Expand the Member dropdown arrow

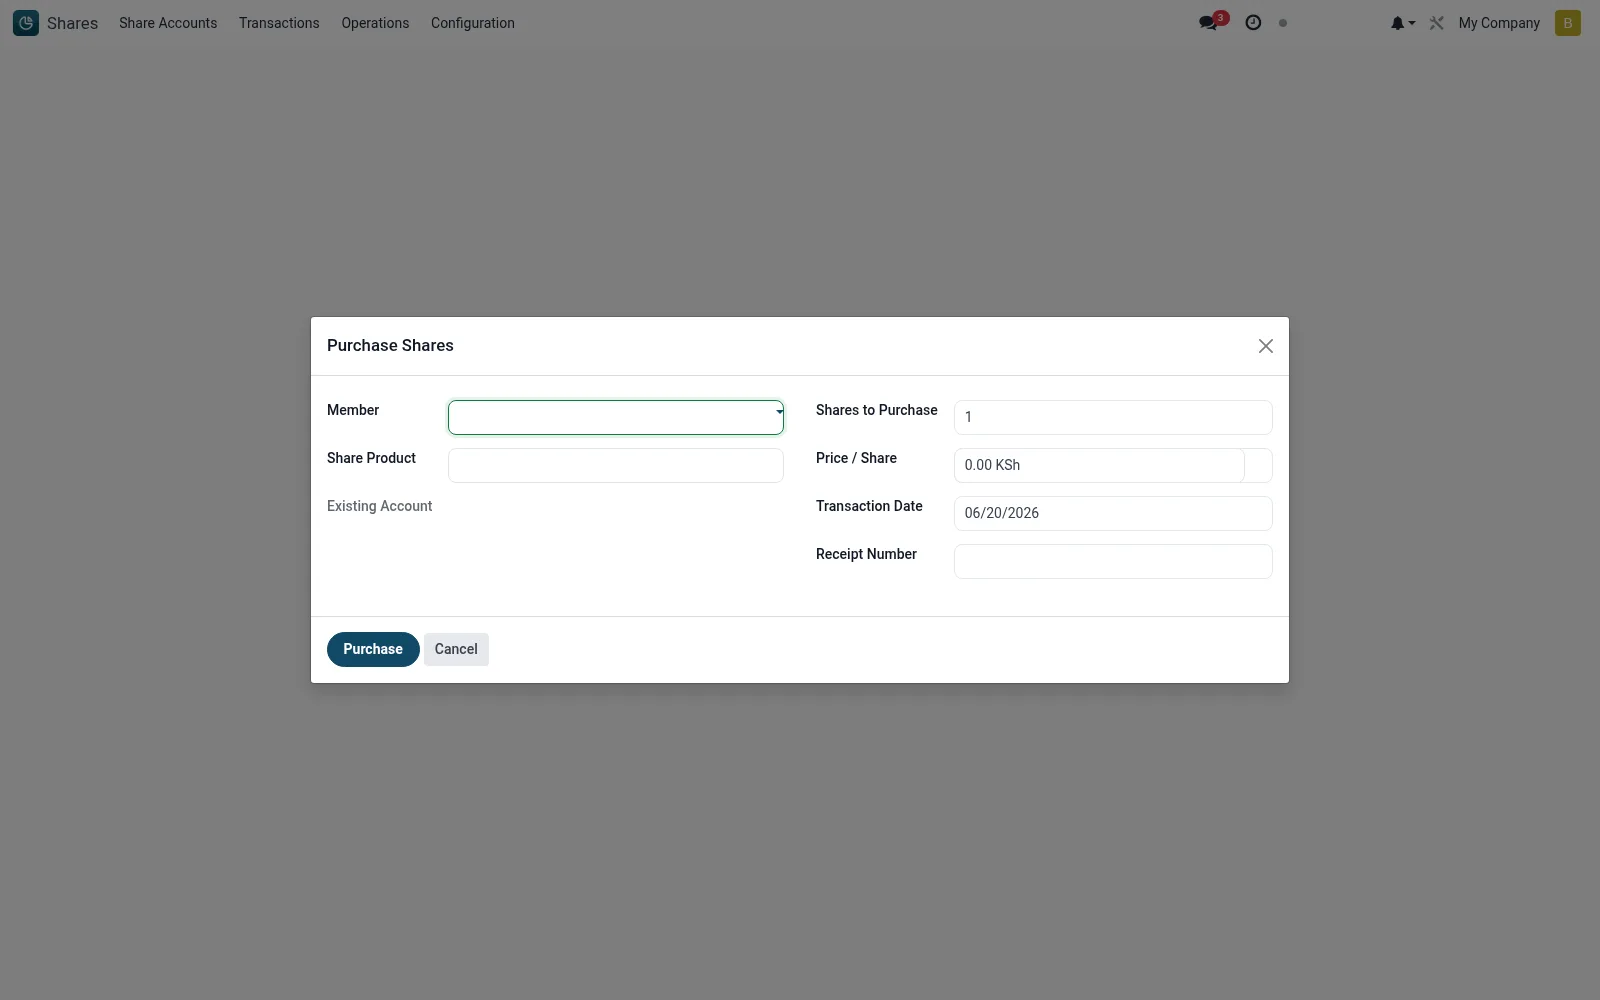click(x=779, y=412)
